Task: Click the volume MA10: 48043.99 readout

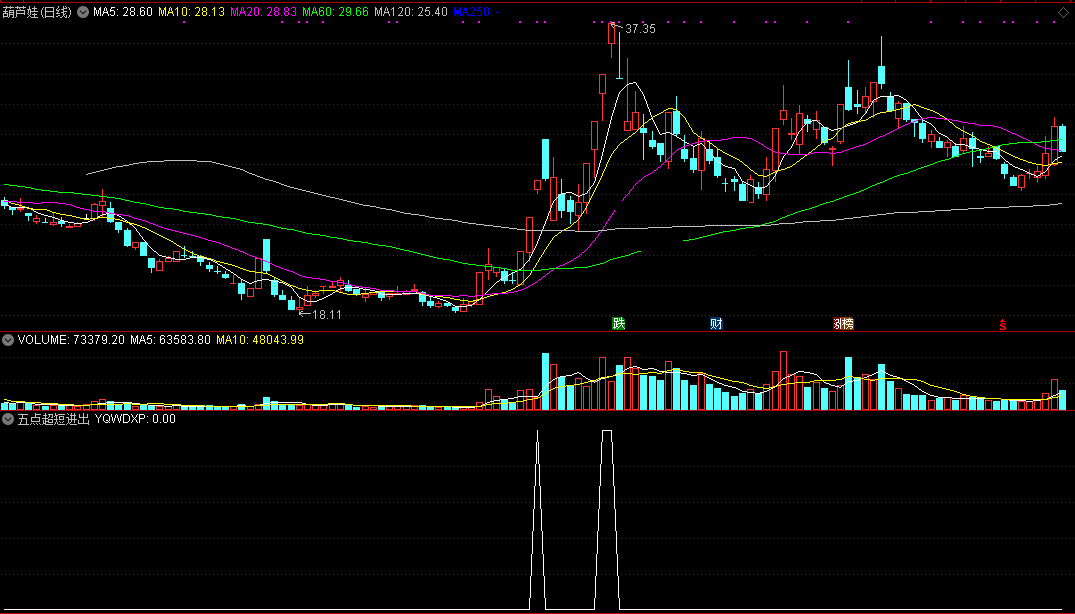Action: (260, 340)
